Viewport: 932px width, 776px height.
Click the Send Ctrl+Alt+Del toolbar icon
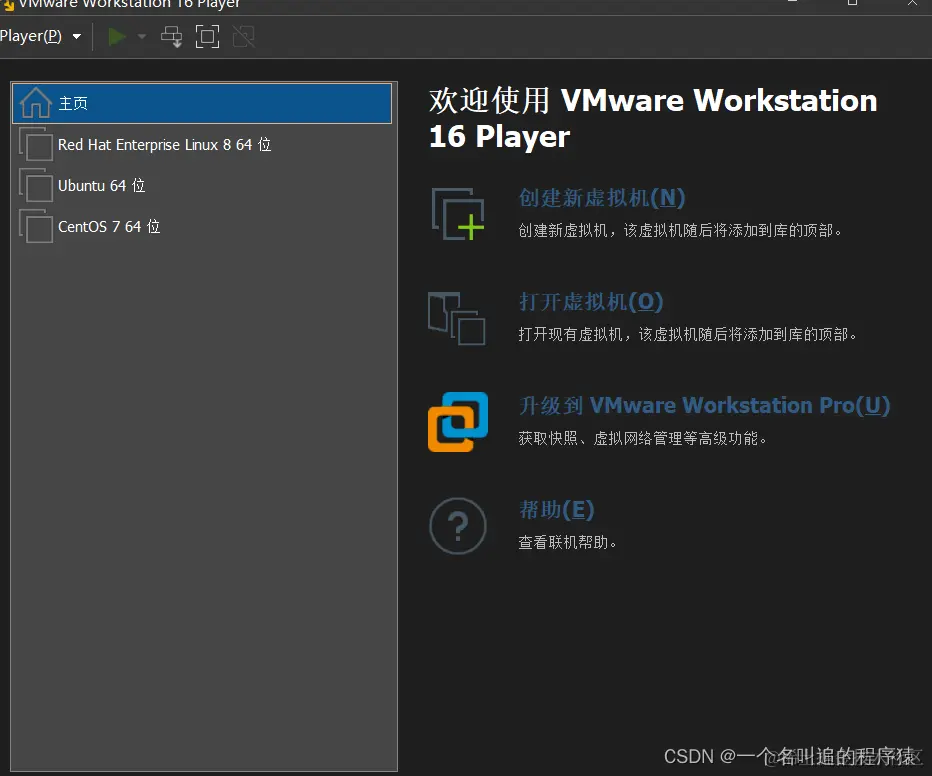(x=171, y=37)
